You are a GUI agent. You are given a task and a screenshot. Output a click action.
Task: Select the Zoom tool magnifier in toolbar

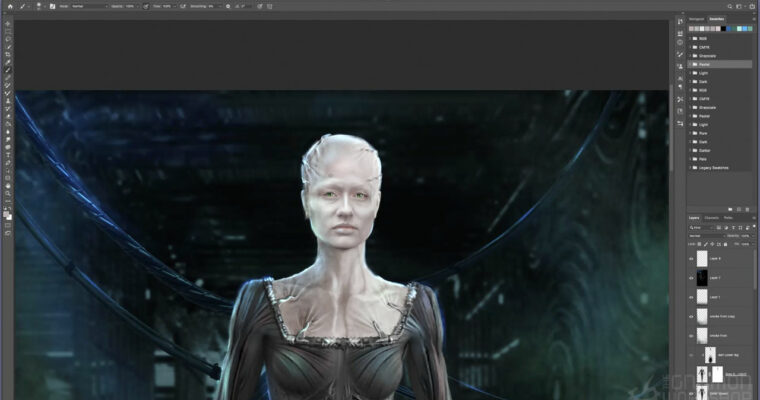(8, 193)
